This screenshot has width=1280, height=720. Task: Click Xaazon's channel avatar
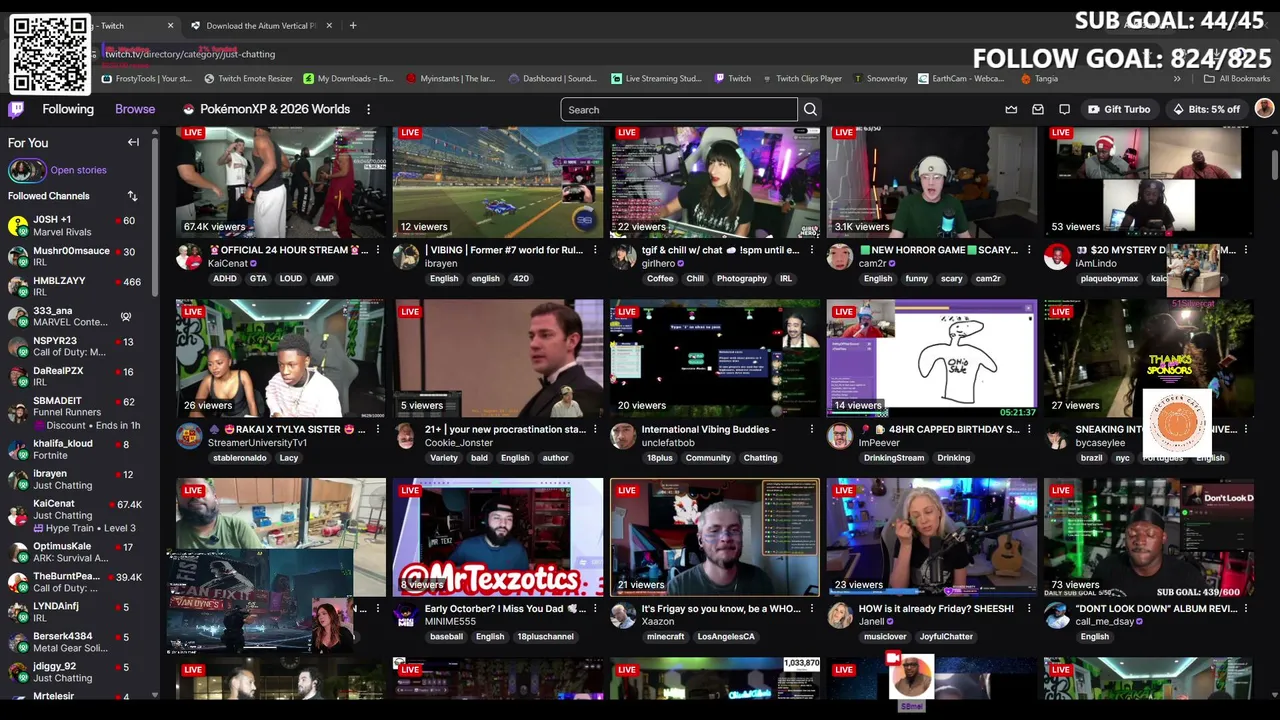point(623,615)
